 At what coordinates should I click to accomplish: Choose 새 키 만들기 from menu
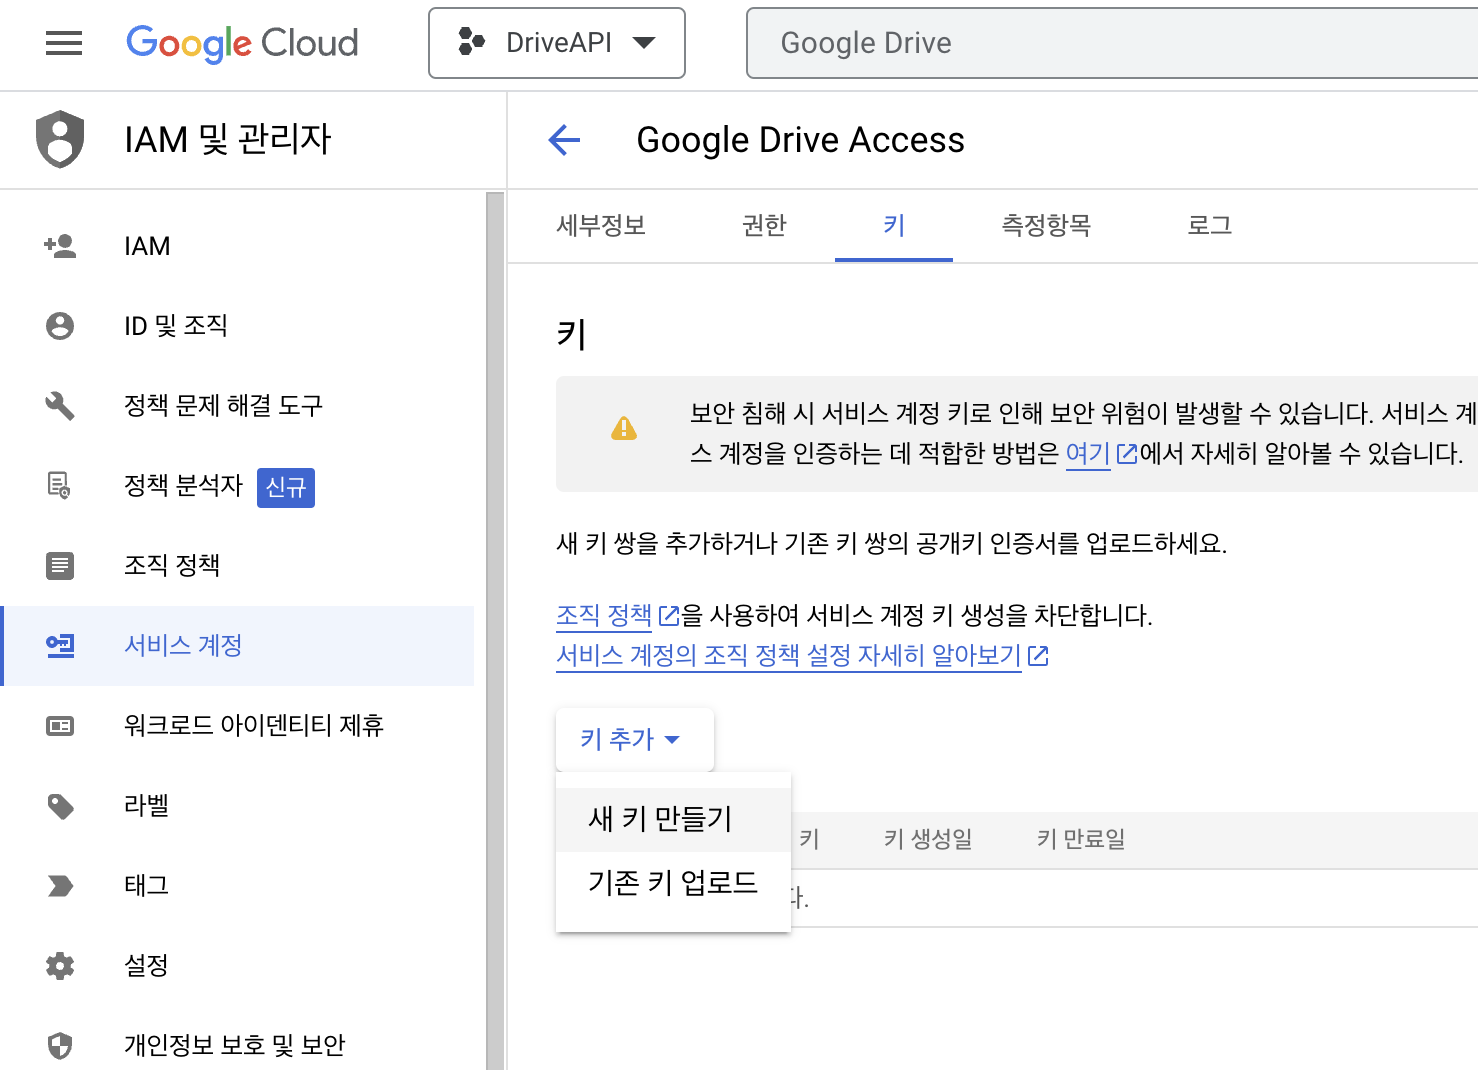coord(673,820)
